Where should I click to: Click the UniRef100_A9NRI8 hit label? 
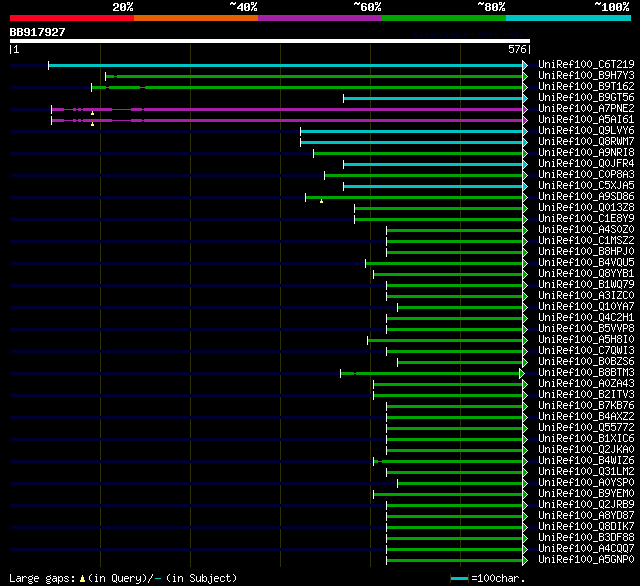(586, 153)
